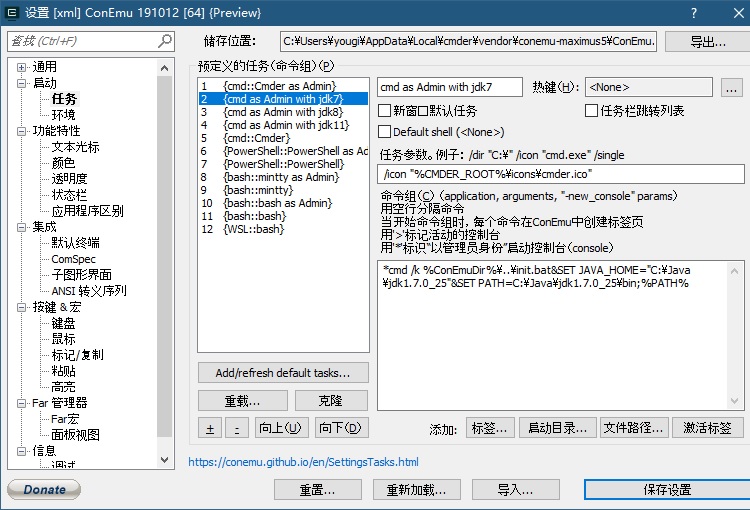Select the 默认终端 settings page

pos(75,243)
